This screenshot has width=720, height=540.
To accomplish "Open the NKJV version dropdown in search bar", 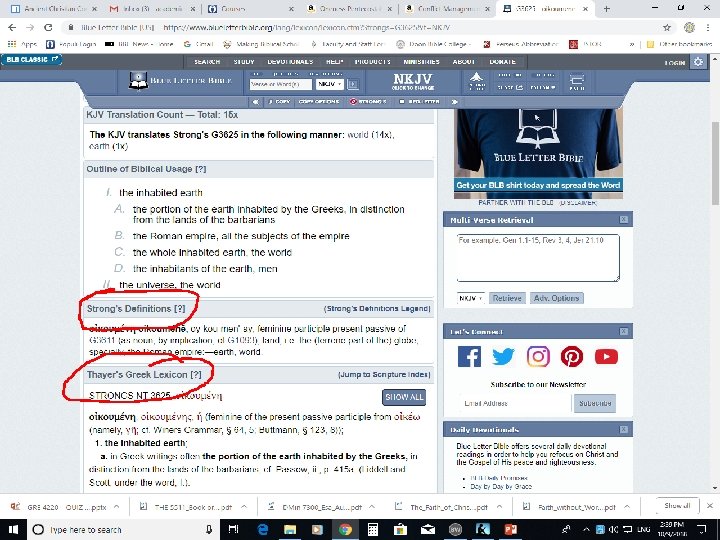I will pyautogui.click(x=330, y=84).
